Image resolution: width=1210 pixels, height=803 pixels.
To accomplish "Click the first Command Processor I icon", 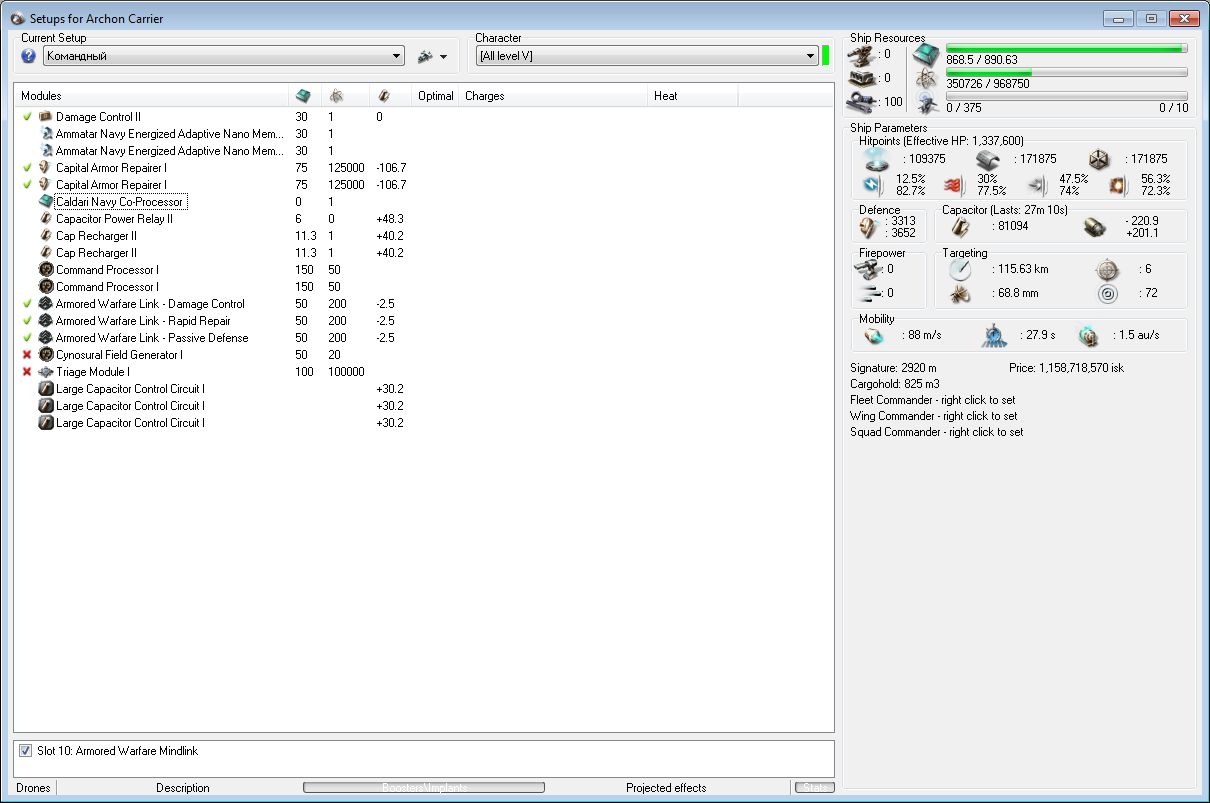I will (45, 270).
